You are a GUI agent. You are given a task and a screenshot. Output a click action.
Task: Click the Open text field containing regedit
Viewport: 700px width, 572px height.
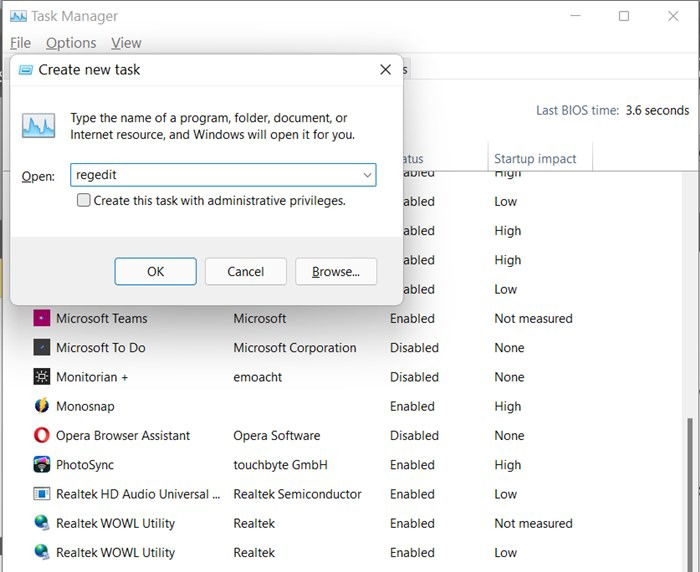pyautogui.click(x=223, y=175)
